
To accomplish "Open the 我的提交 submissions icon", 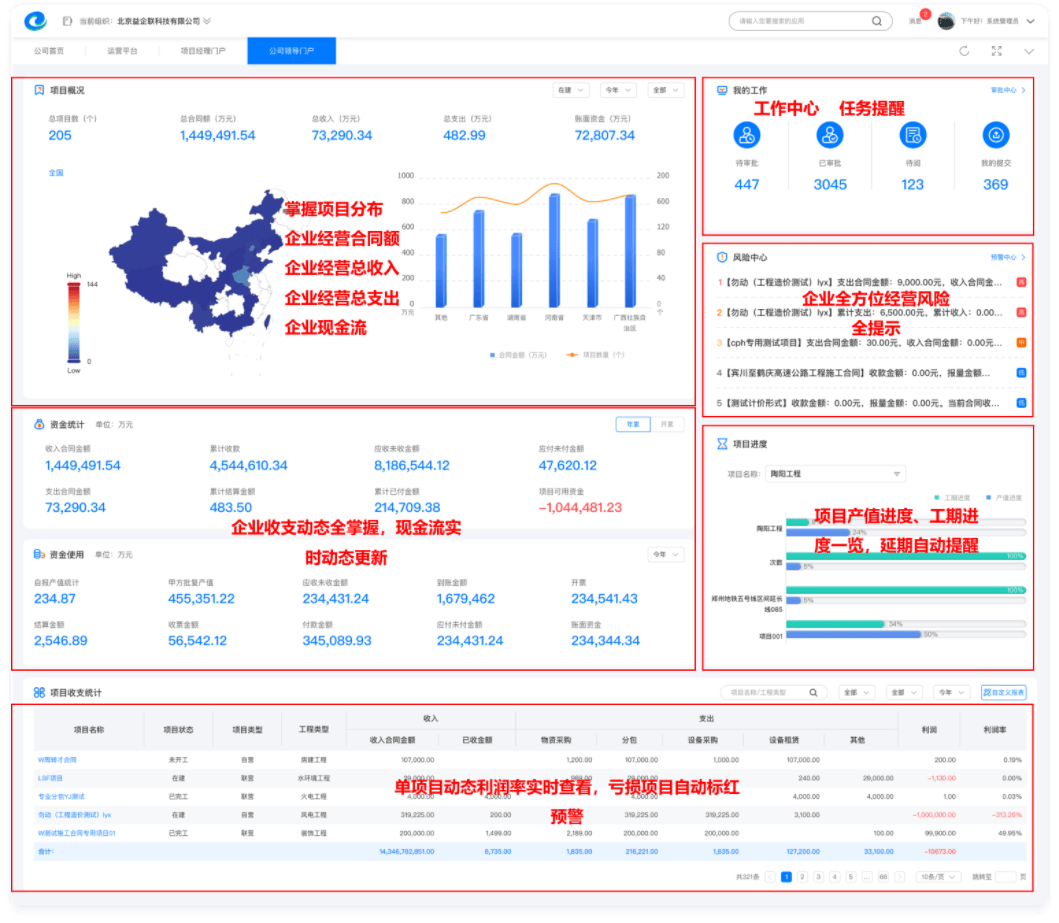I will click(x=995, y=135).
